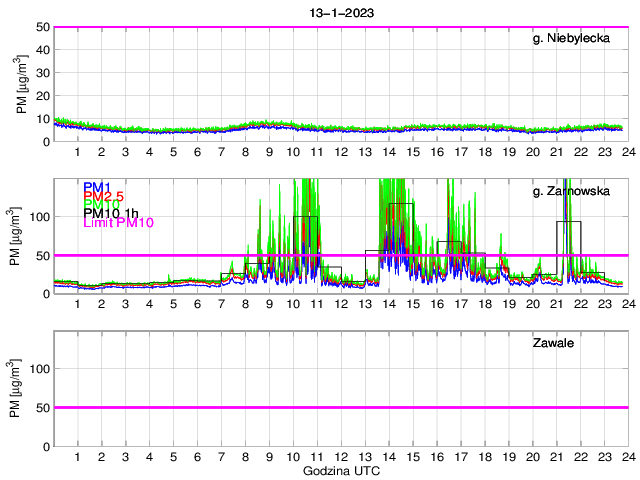The image size is (640, 480).
Task: Click the 50 y-tick on top chart
Action: point(43,27)
